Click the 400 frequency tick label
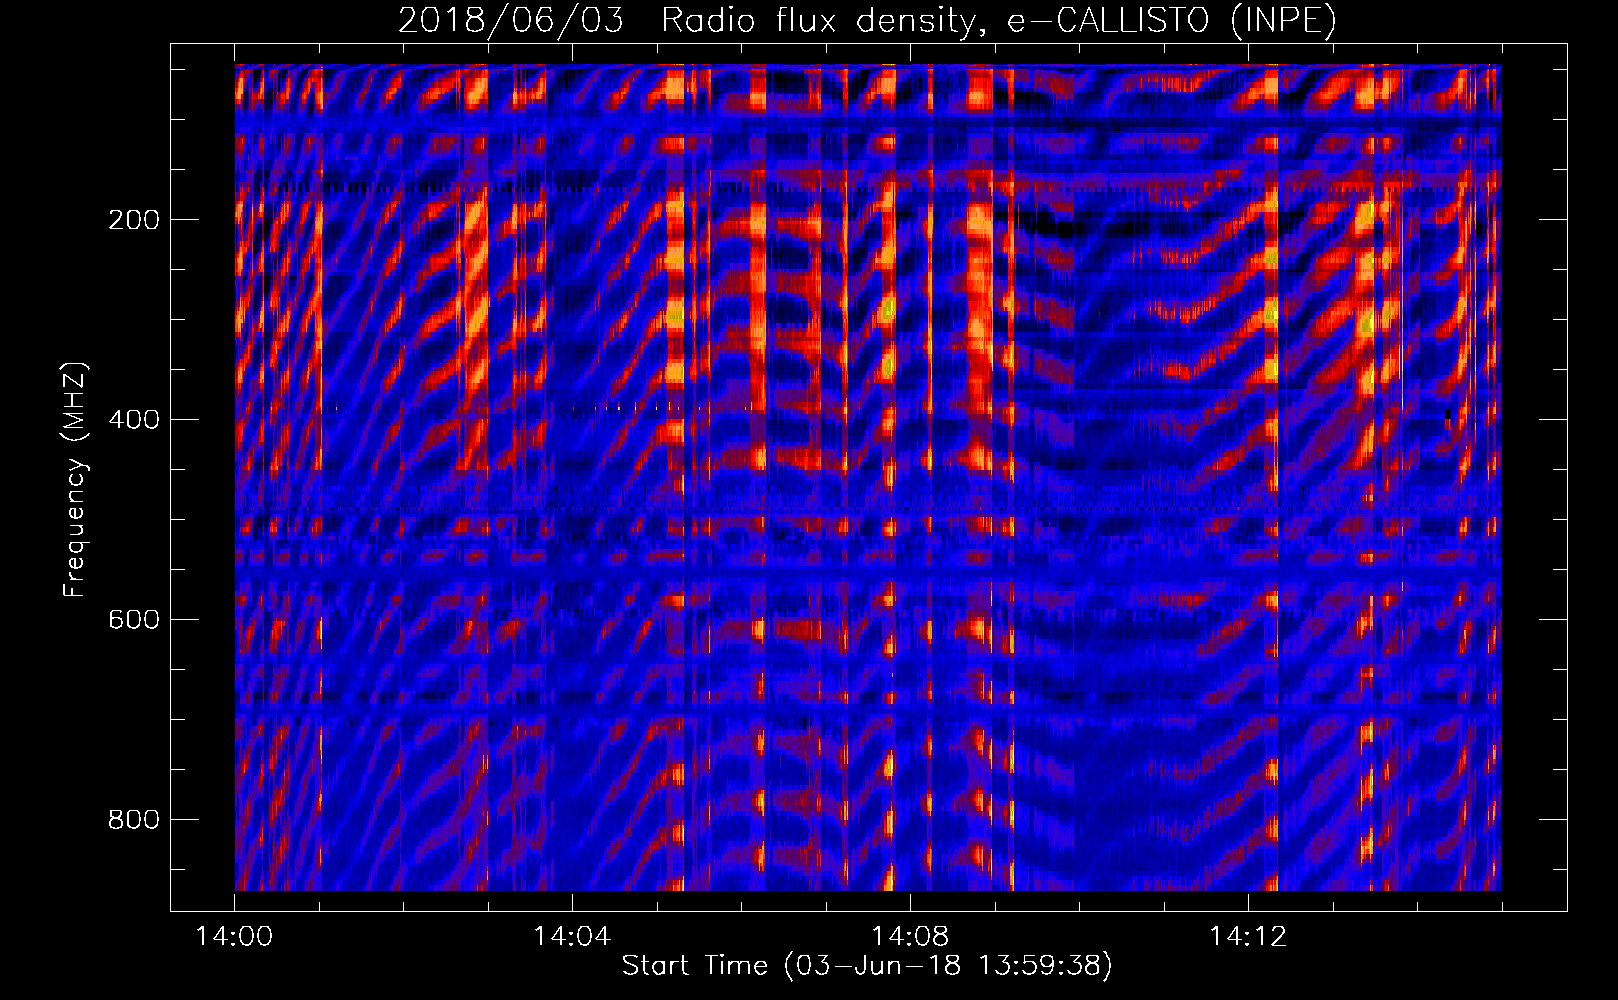 134,420
